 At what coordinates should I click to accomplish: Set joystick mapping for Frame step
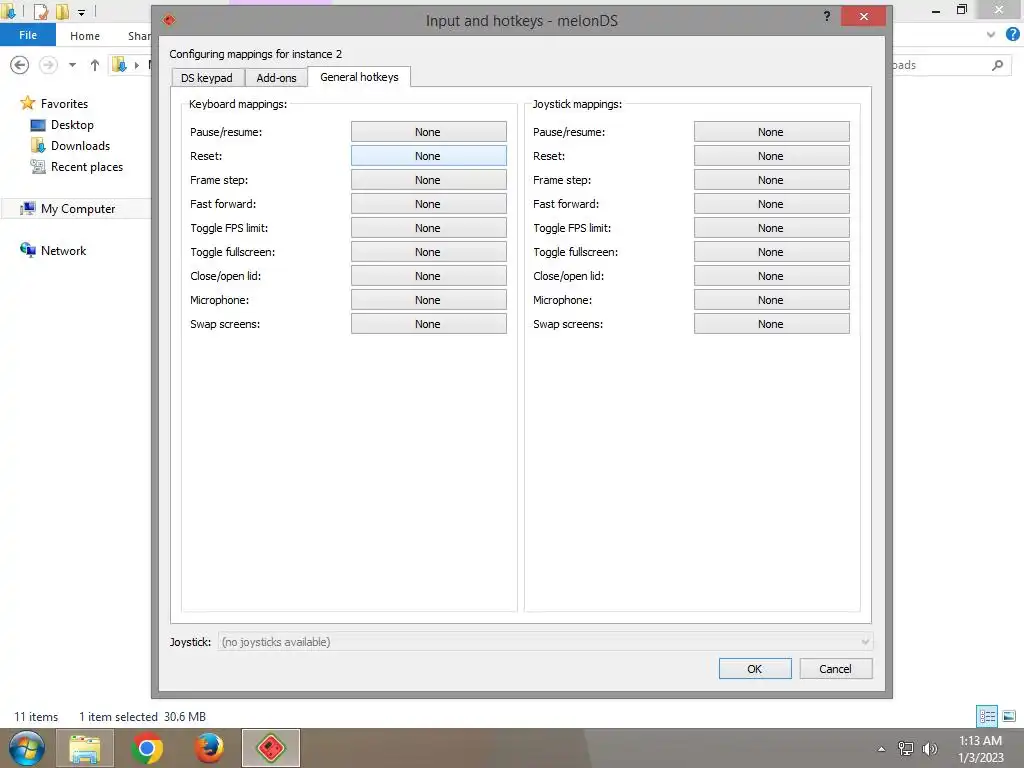point(771,180)
